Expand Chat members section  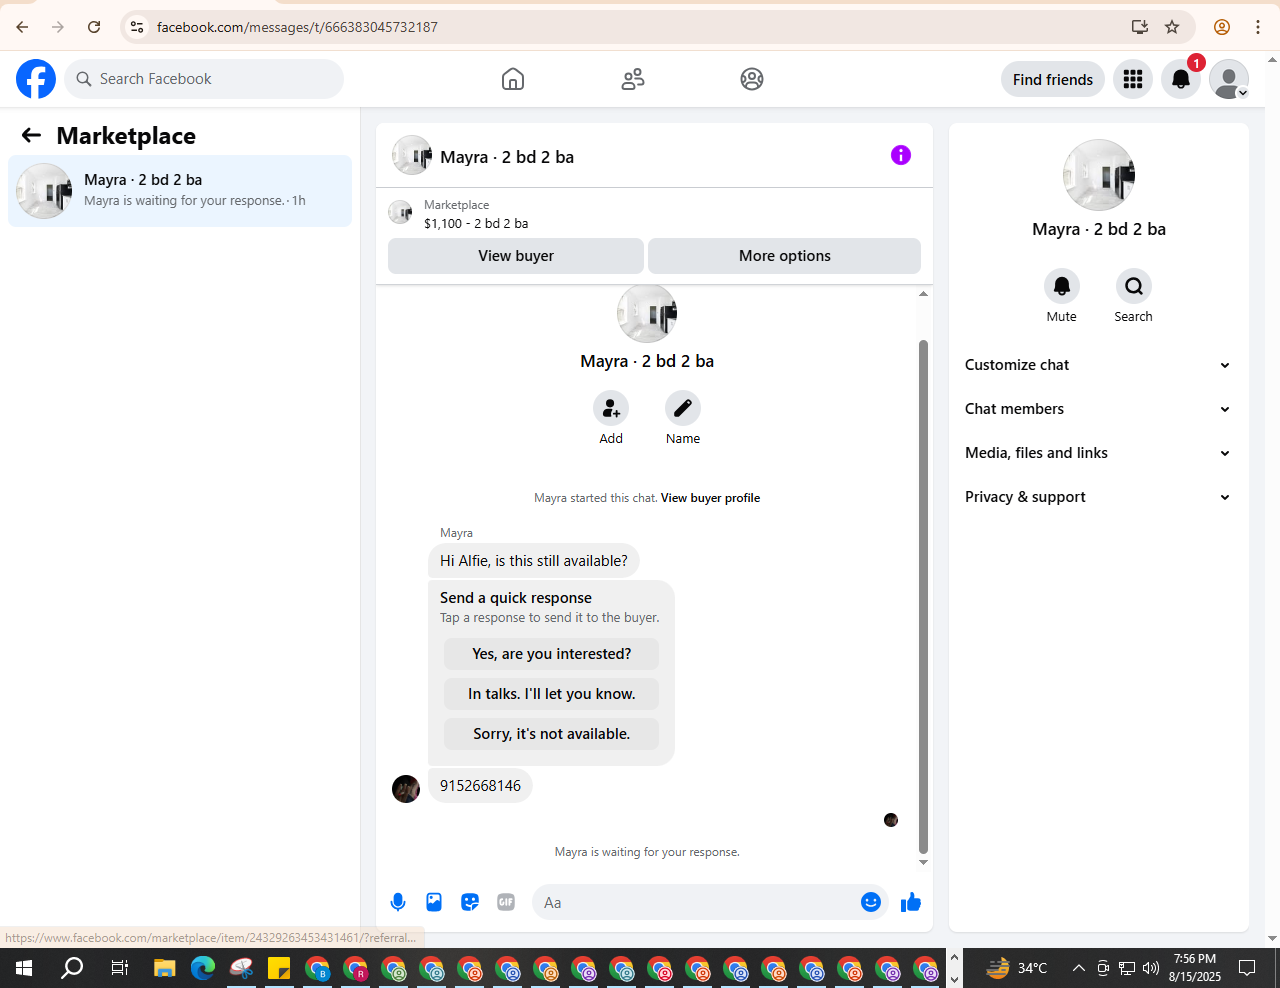point(1098,409)
